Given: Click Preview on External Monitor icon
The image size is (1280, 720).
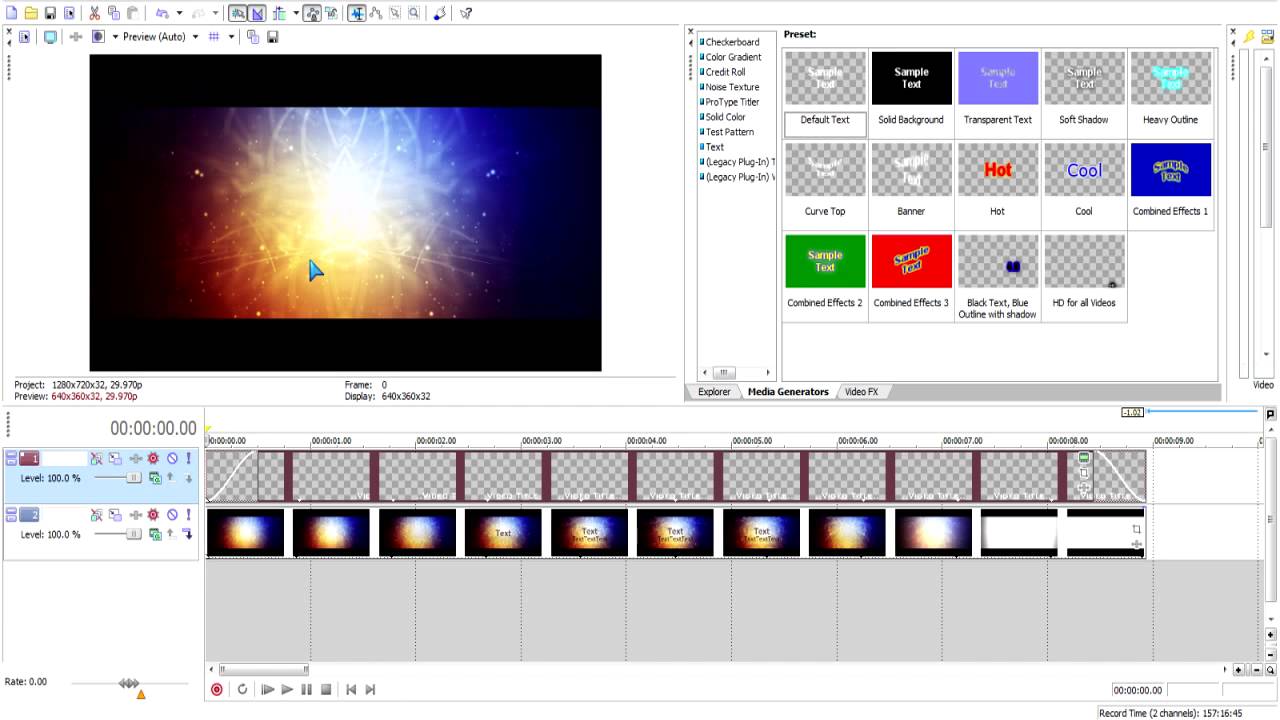Looking at the screenshot, I should tap(50, 36).
